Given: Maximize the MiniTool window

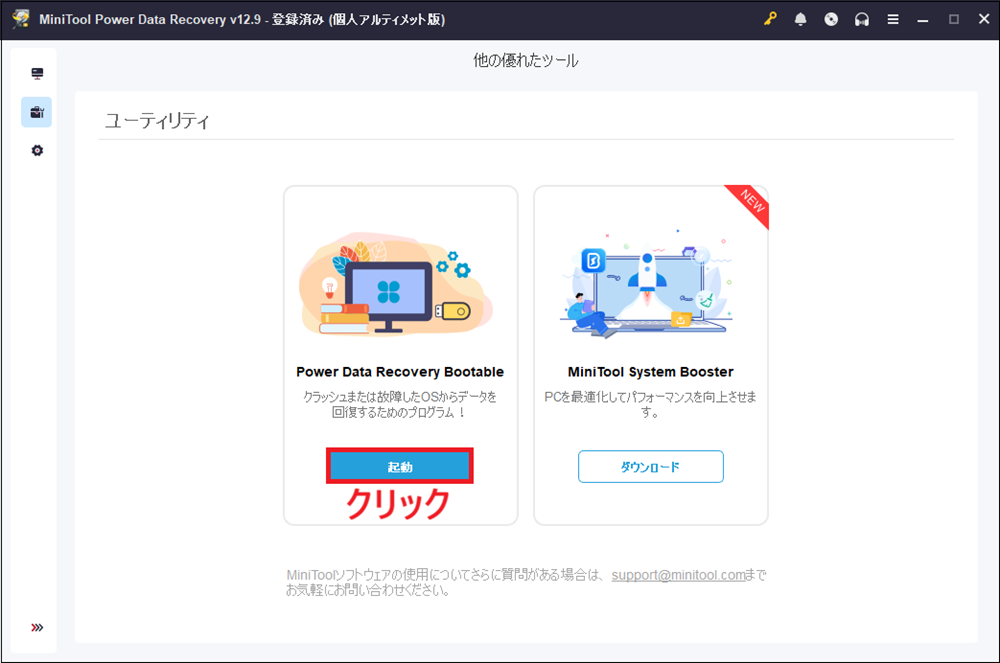Looking at the screenshot, I should point(953,19).
